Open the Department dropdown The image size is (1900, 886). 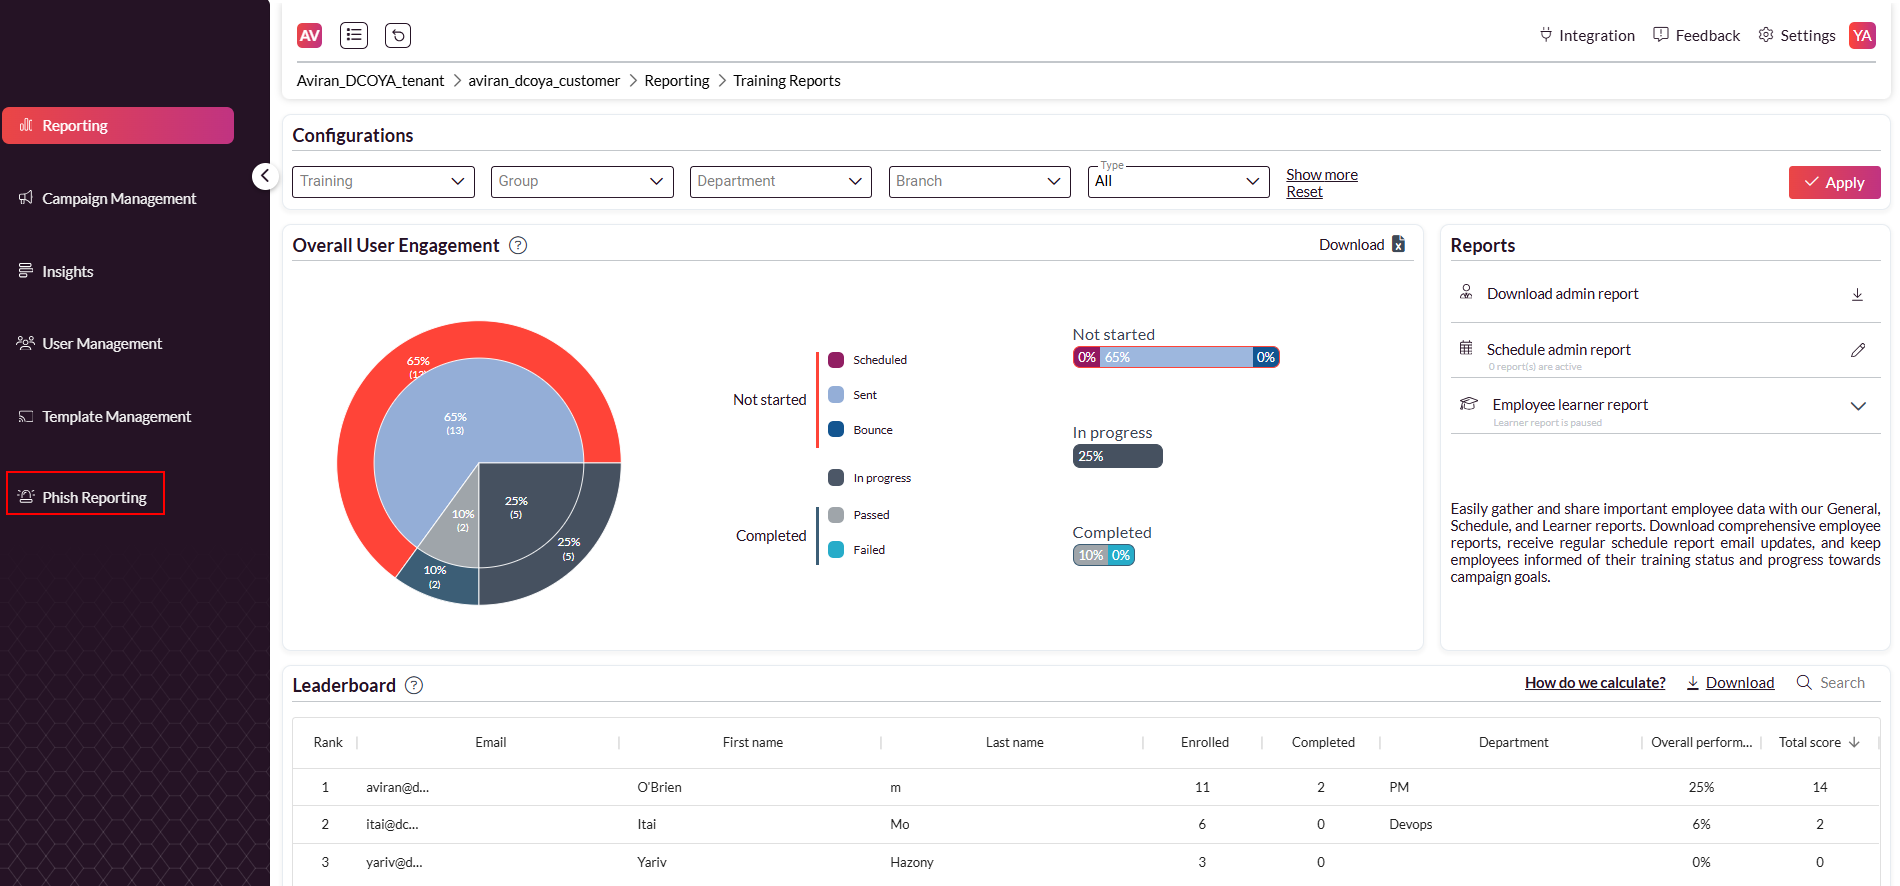click(780, 182)
